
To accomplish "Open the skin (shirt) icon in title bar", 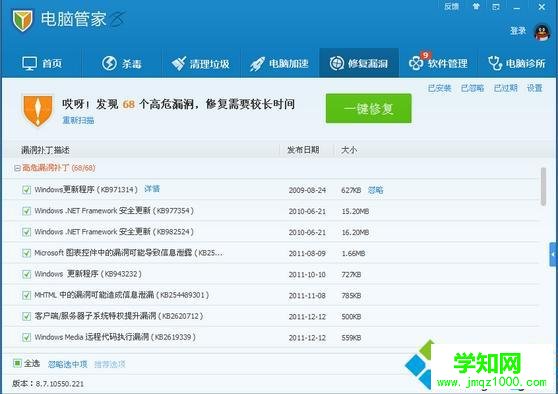I will click(x=476, y=6).
